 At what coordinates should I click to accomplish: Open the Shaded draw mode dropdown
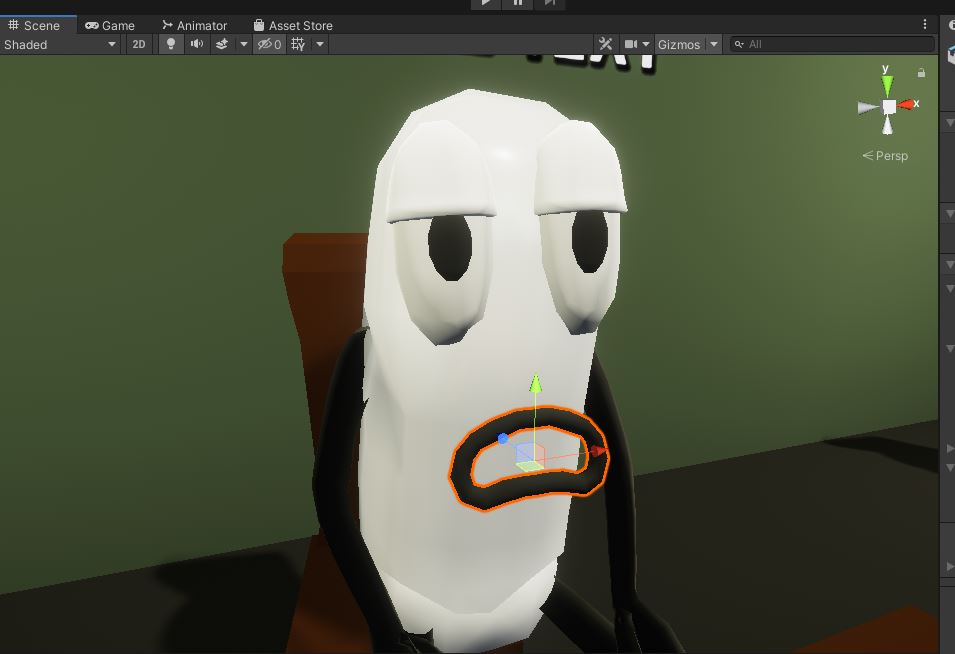[60, 44]
